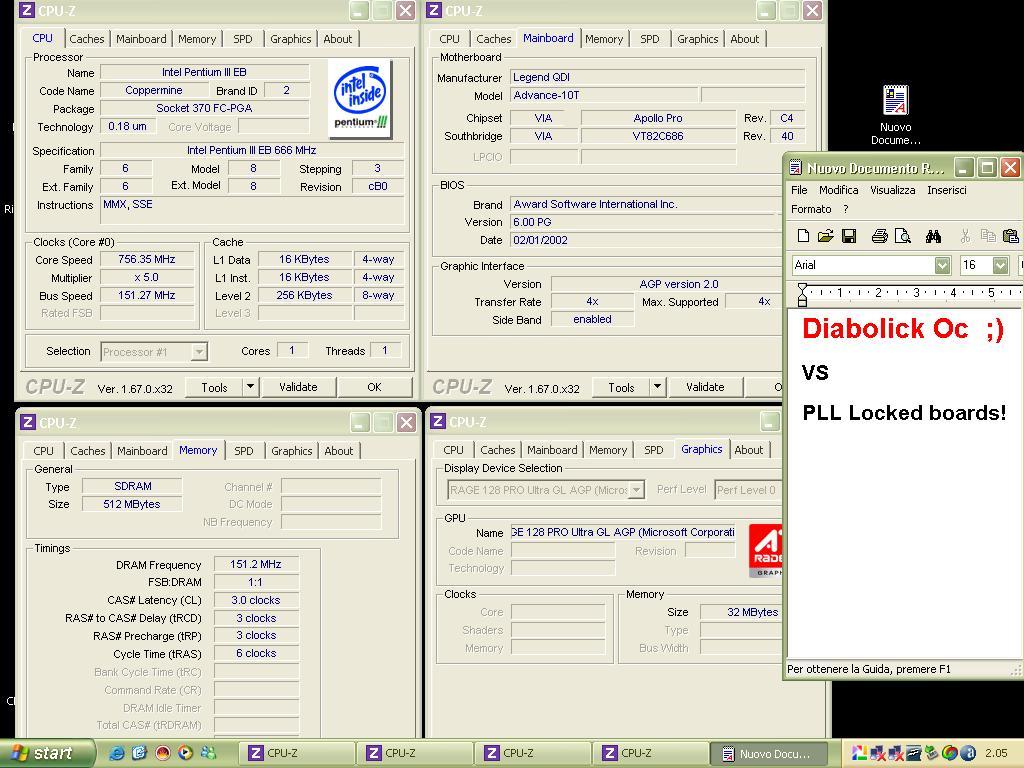Click the Core Speed value 756.35 MHz
1024x768 pixels.
point(147,259)
